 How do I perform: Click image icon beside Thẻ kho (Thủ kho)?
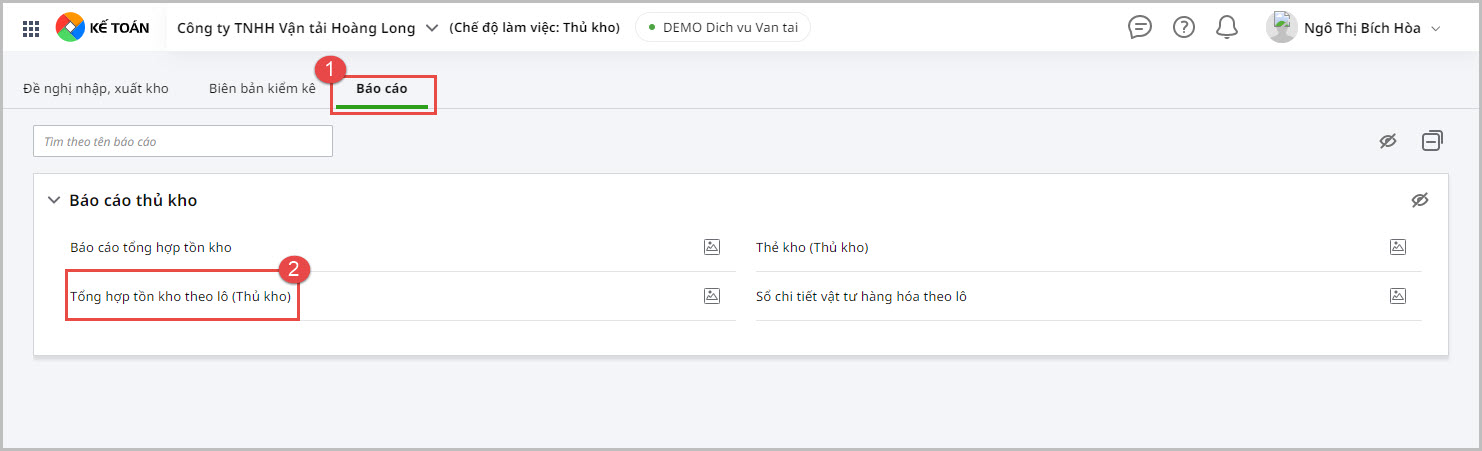click(x=1398, y=247)
